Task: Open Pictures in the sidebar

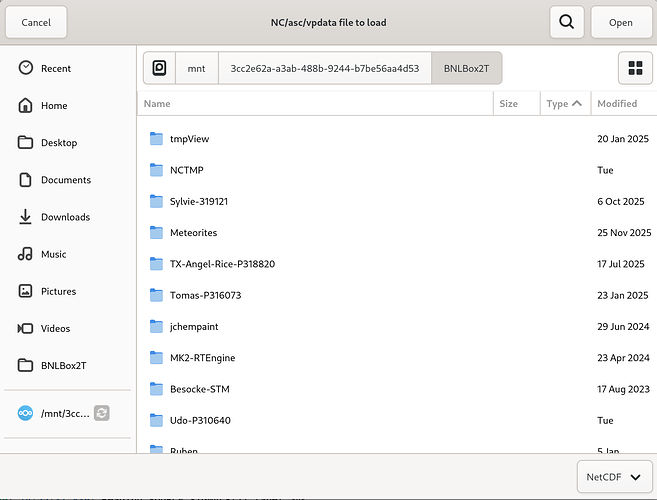Action: [58, 291]
